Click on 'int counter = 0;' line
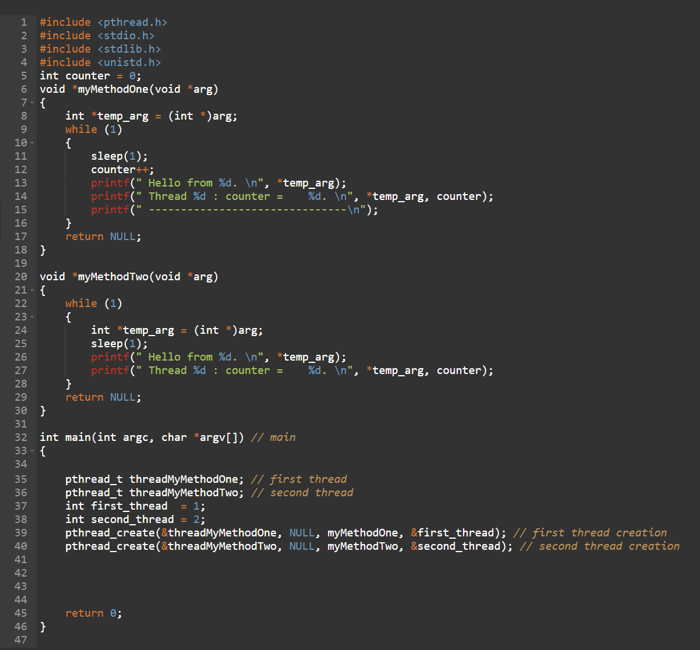 point(90,76)
